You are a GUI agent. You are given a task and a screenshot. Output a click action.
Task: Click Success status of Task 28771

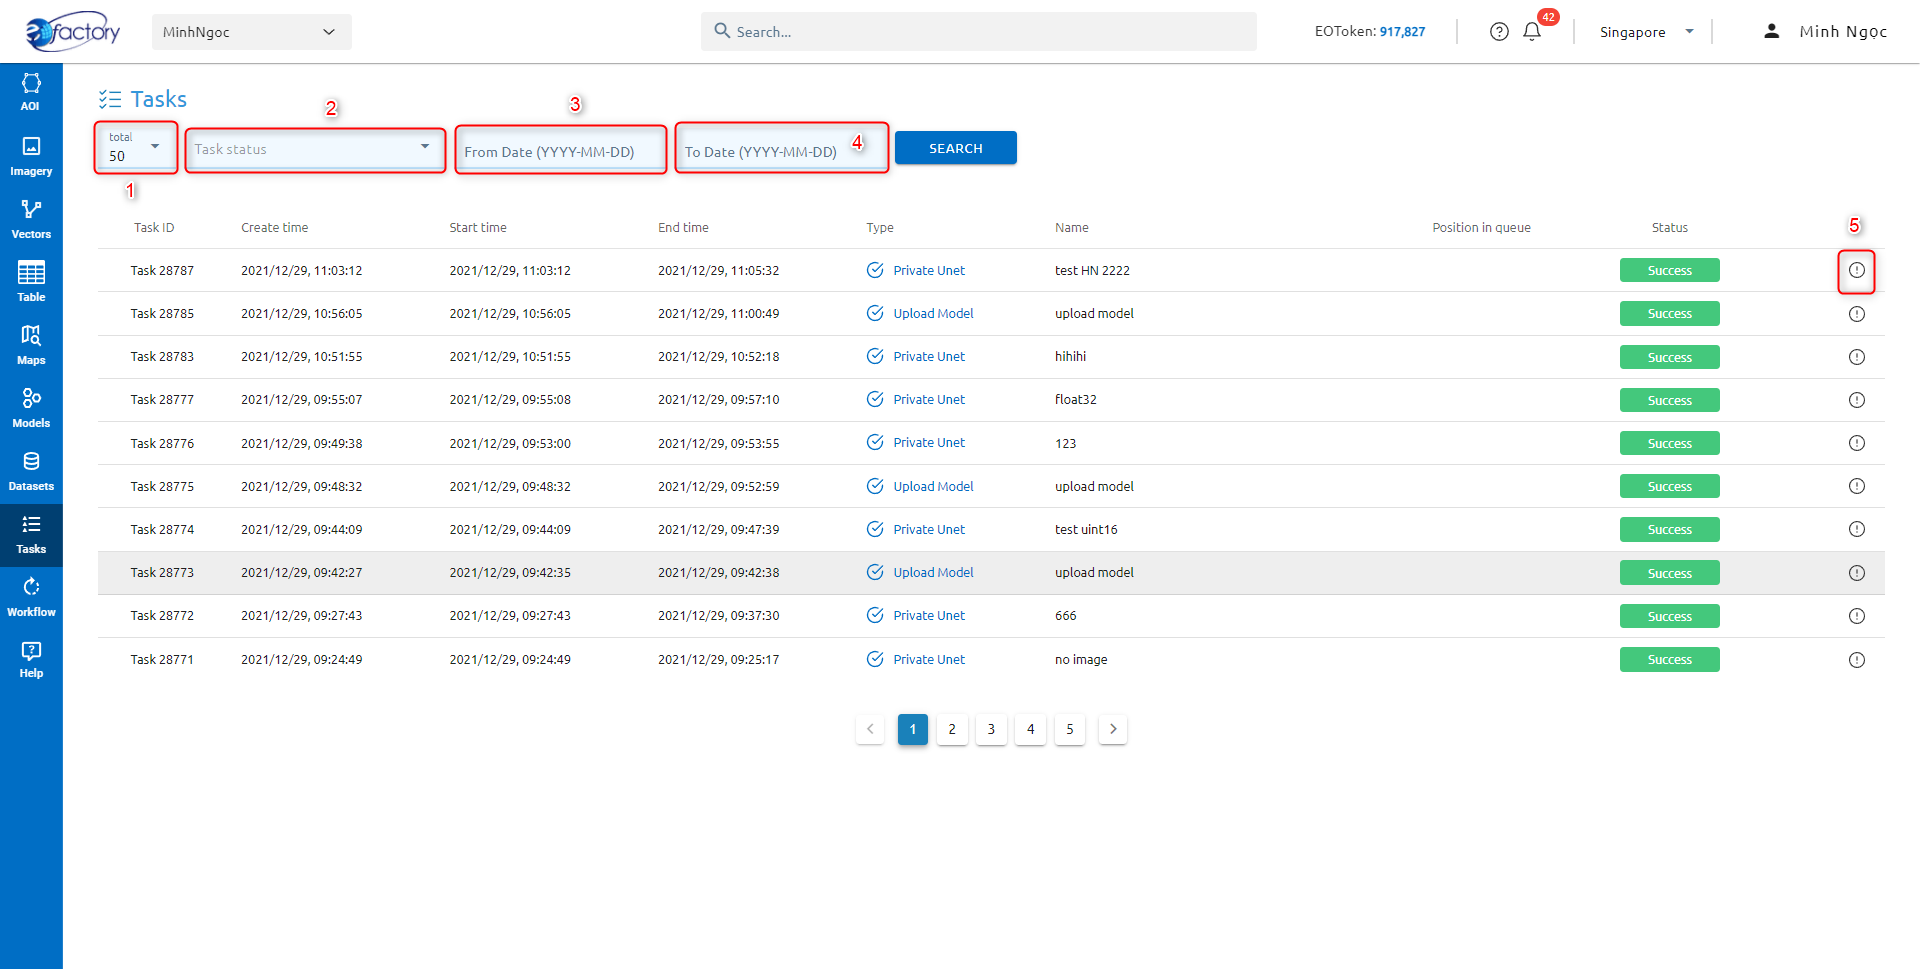click(x=1670, y=660)
